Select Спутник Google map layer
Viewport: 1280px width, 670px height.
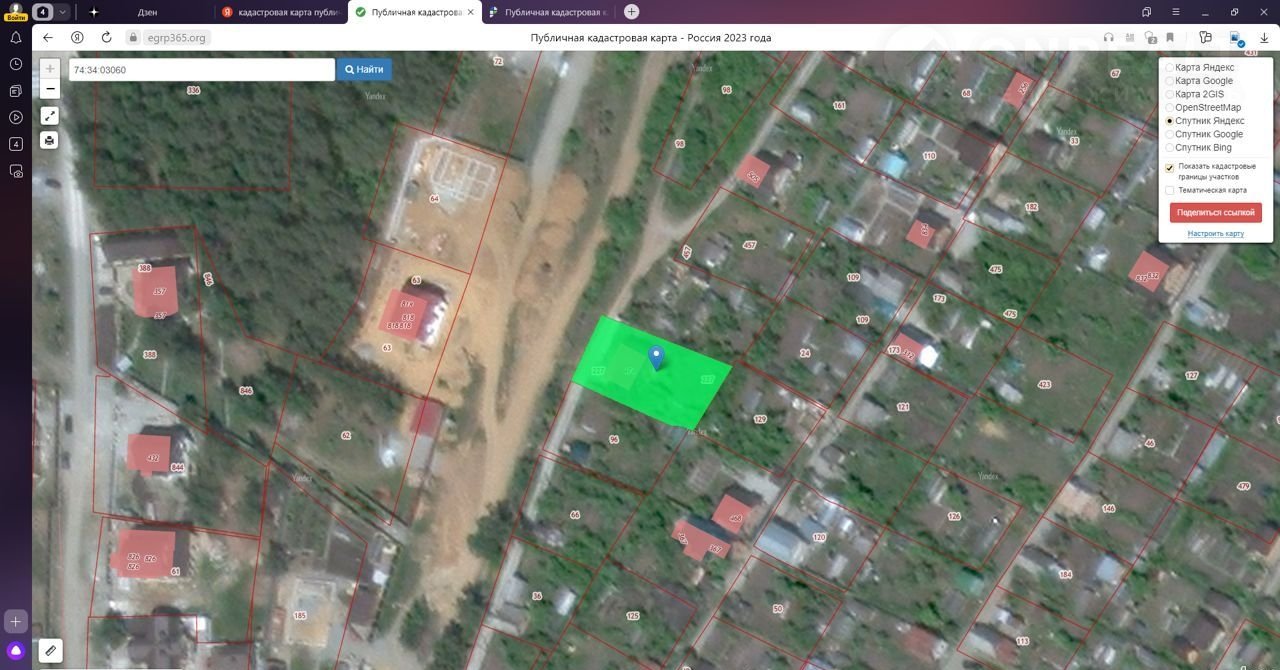pos(1170,134)
